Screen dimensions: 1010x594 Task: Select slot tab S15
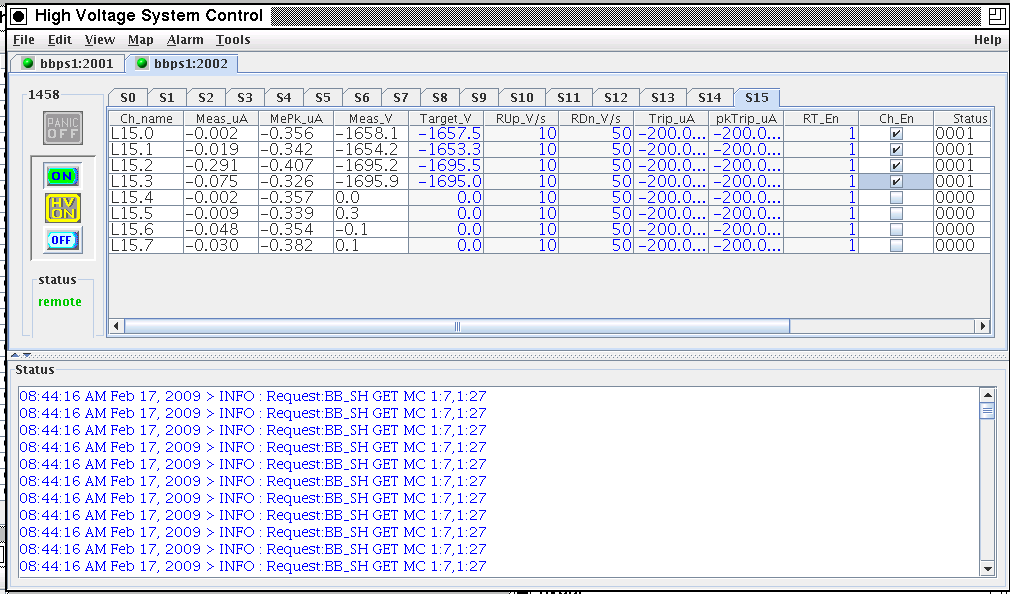click(757, 97)
